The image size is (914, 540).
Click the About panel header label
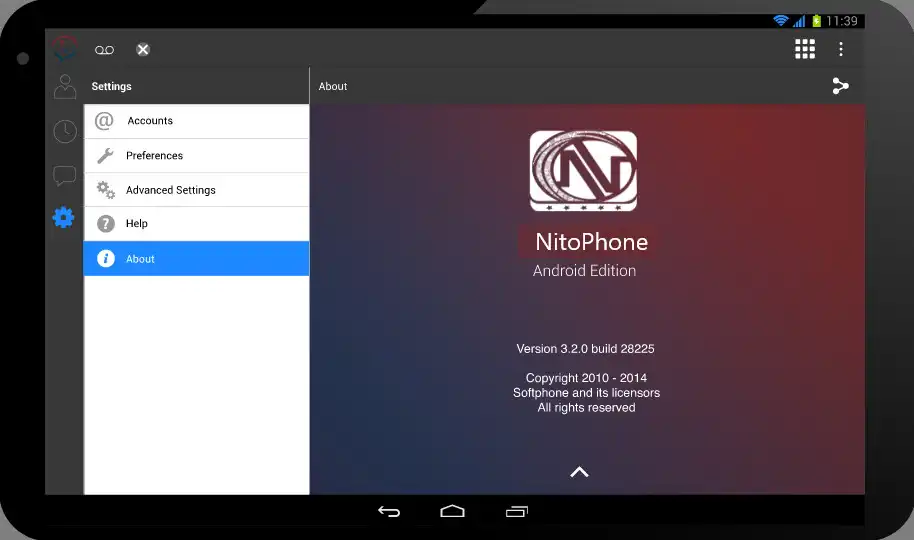coord(333,86)
